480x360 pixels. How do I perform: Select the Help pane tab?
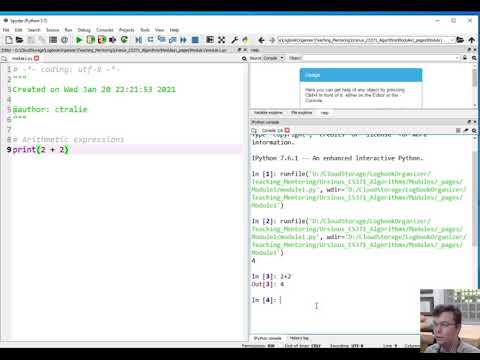(324, 113)
